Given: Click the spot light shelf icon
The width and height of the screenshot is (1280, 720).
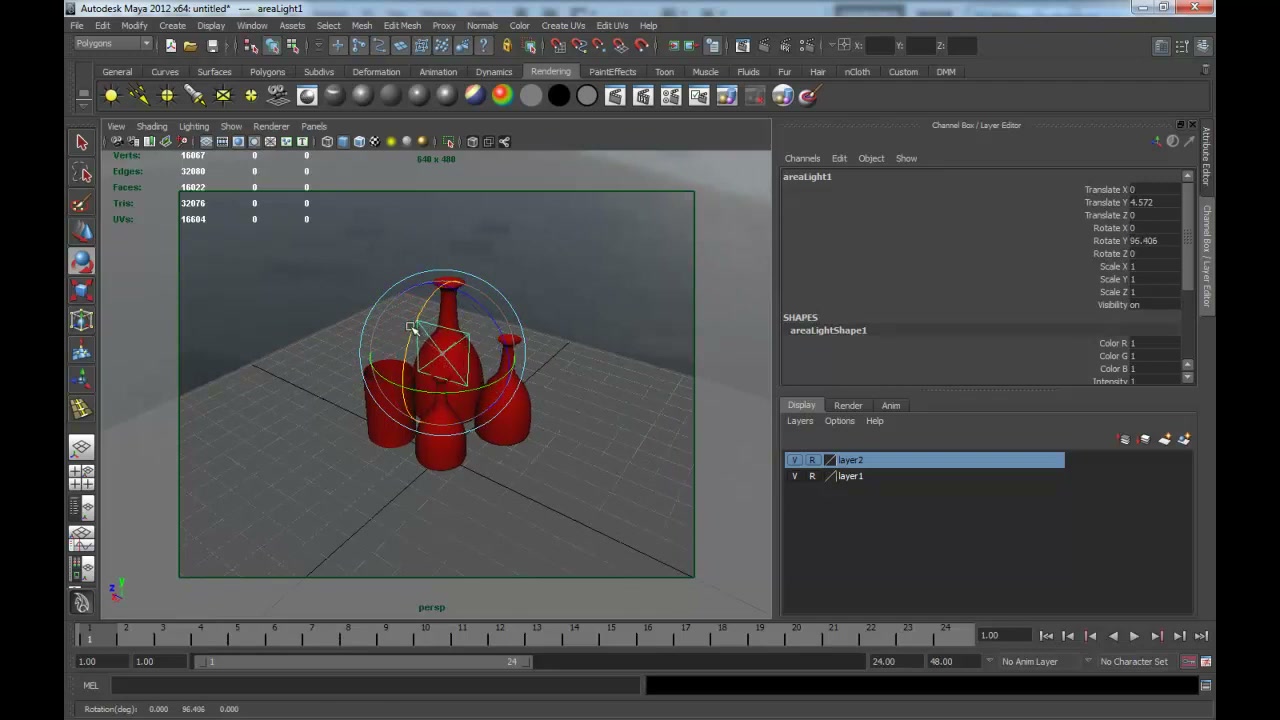Looking at the screenshot, I should pos(195,96).
